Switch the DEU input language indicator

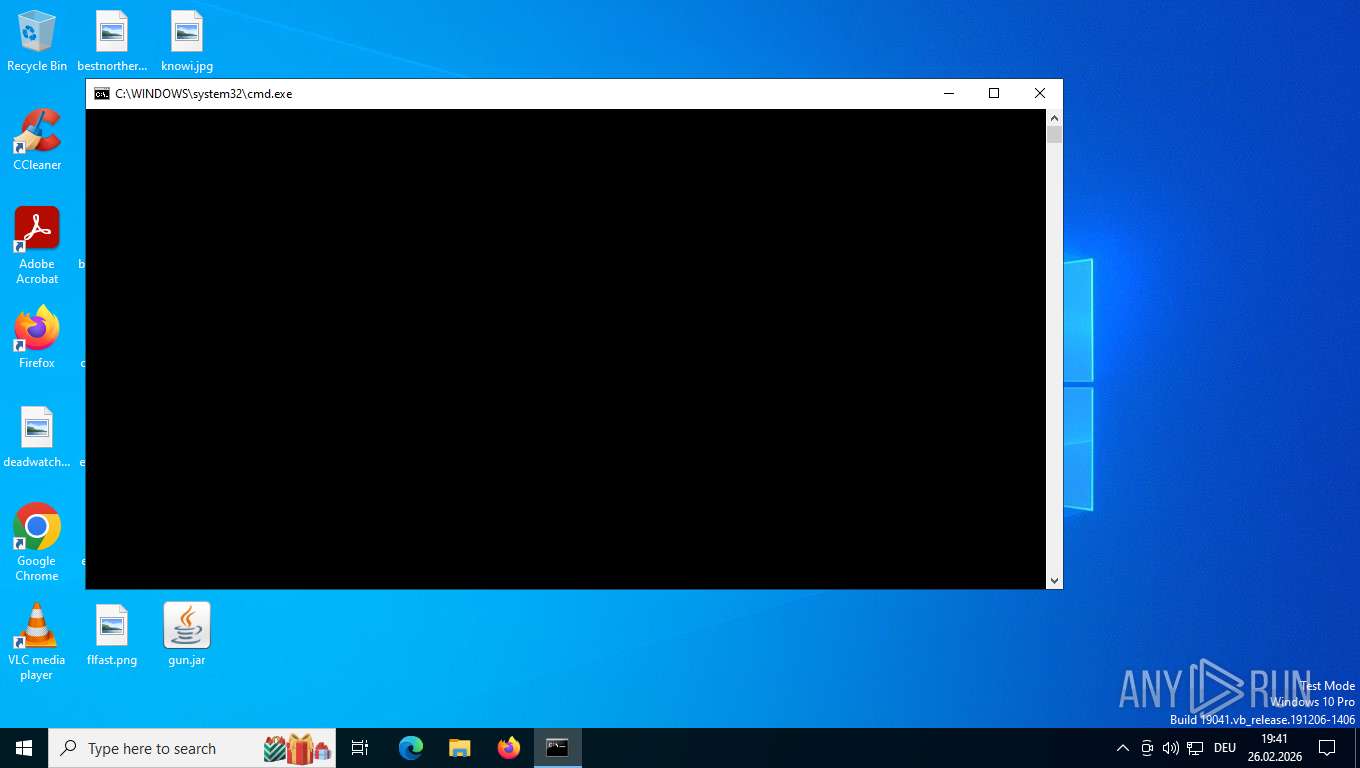click(1225, 748)
